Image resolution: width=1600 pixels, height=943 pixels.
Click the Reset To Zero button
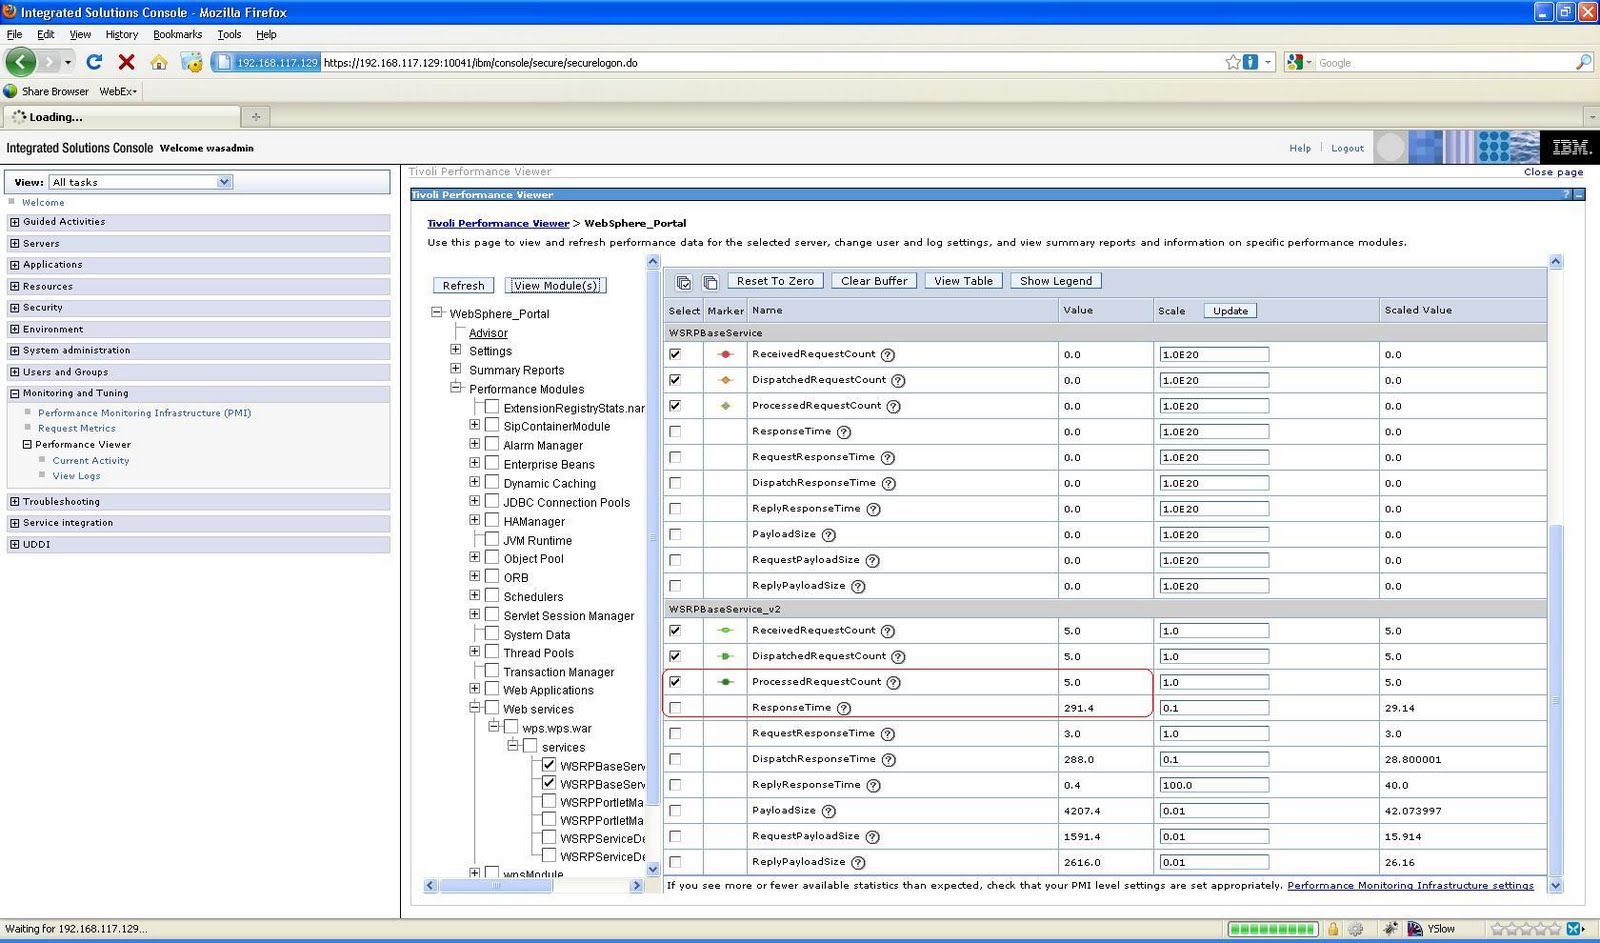tap(775, 281)
